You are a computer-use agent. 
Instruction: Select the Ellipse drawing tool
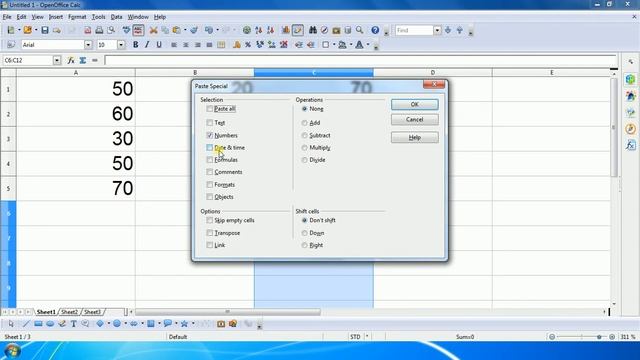pos(50,324)
